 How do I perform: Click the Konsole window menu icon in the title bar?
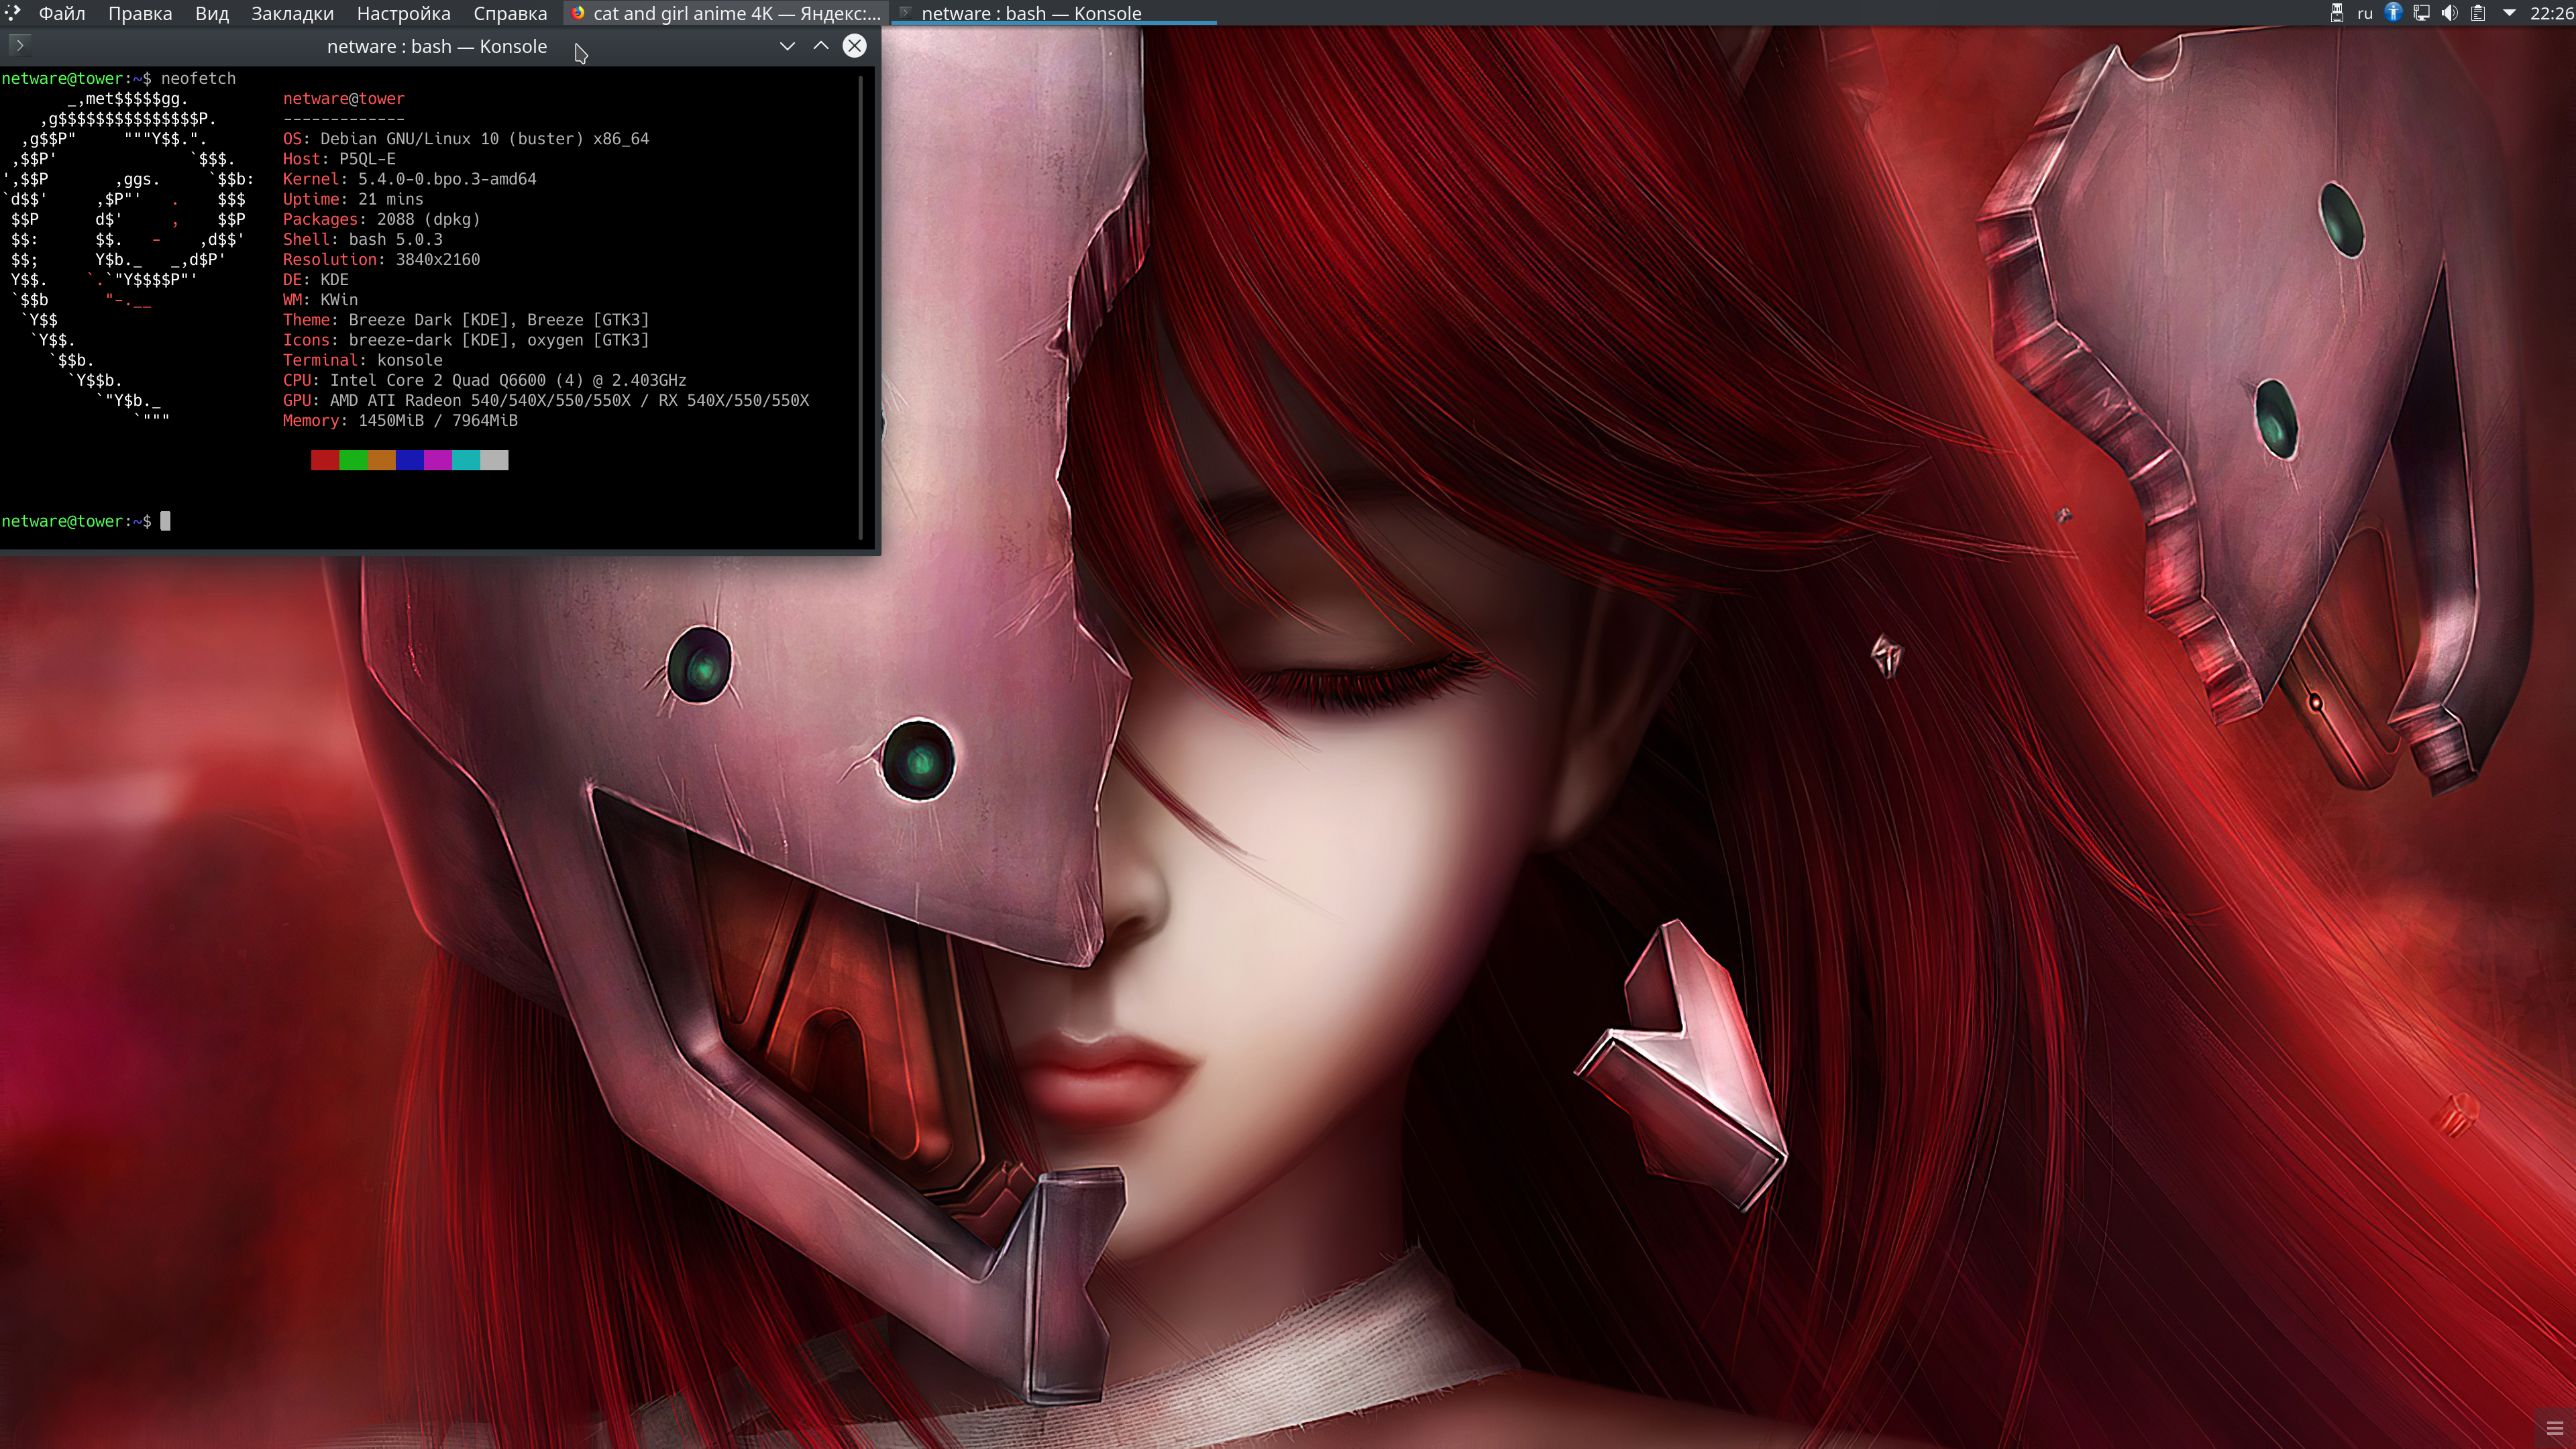pyautogui.click(x=19, y=45)
